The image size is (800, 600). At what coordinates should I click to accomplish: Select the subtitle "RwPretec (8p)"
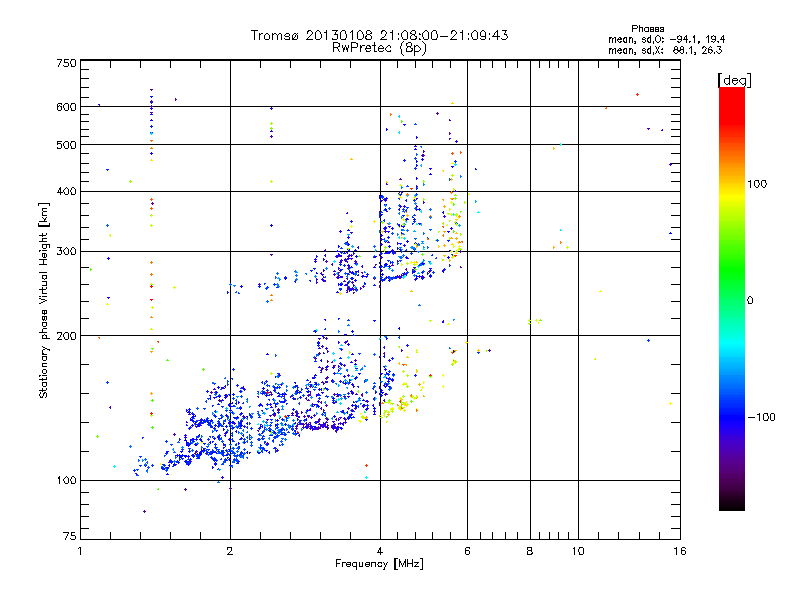click(x=379, y=48)
